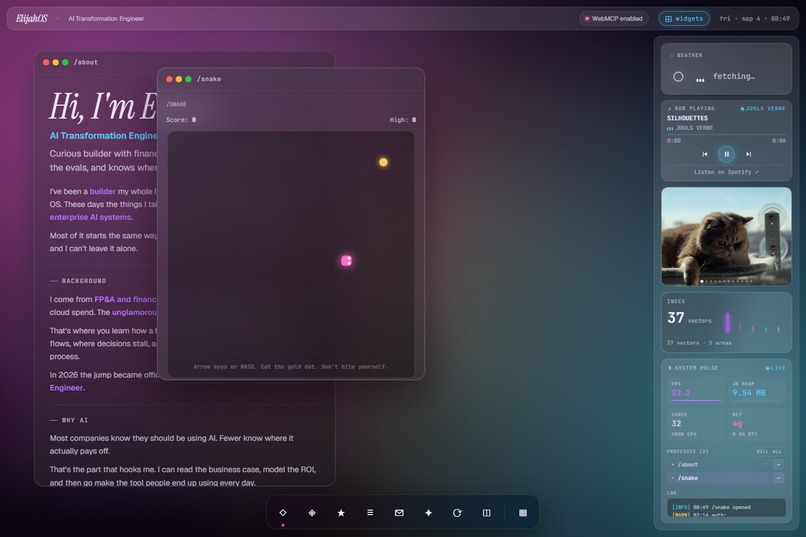
Task: Skip to previous track in Now Playing
Action: (705, 154)
